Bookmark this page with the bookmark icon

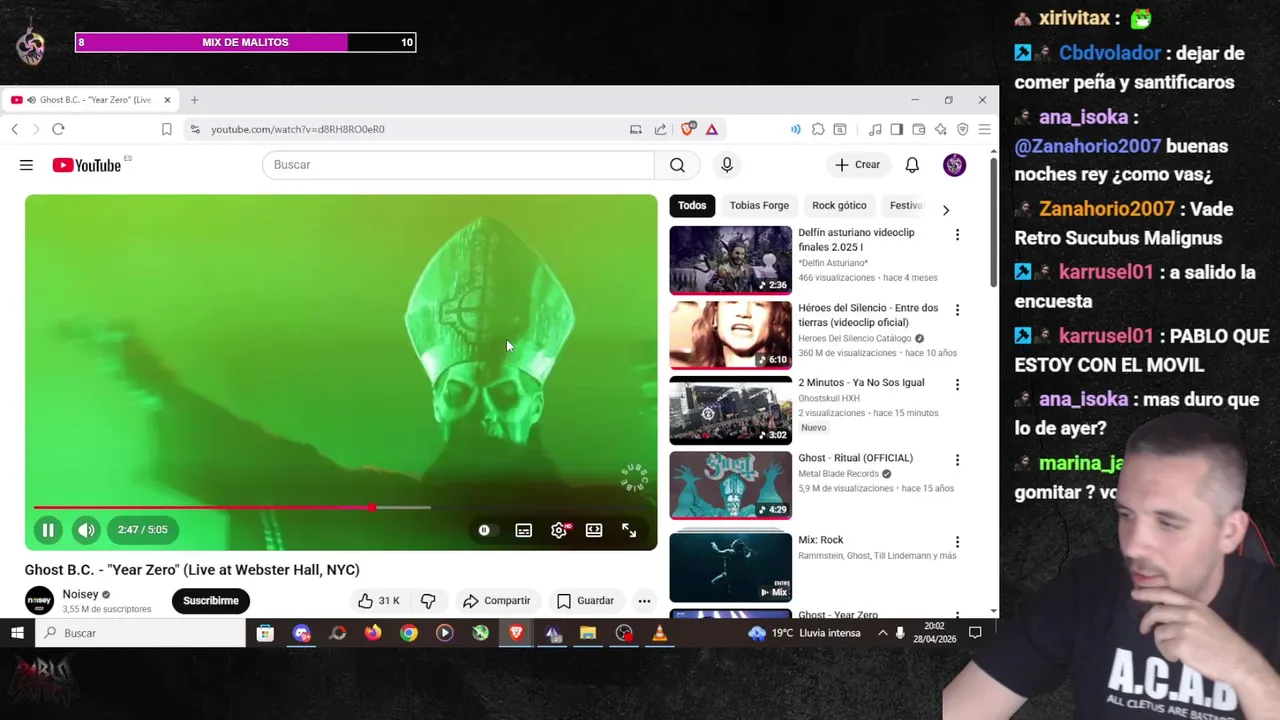pos(167,129)
